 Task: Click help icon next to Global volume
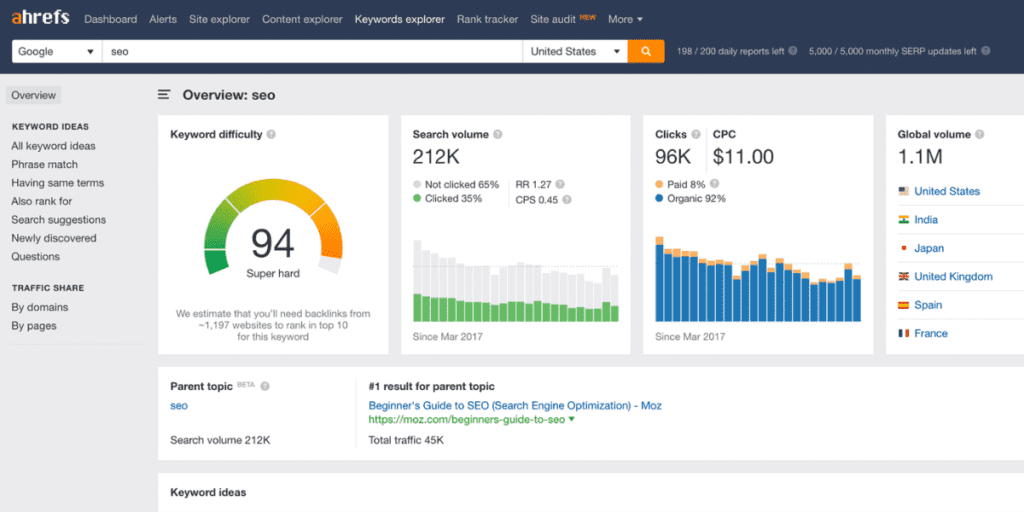[x=980, y=134]
